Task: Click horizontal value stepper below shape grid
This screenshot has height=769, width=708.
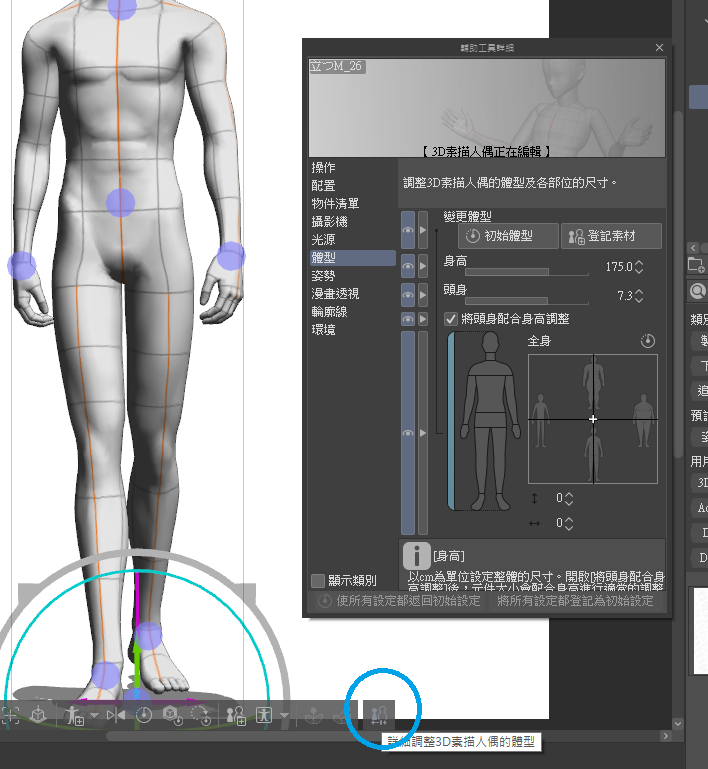Action: coord(568,524)
